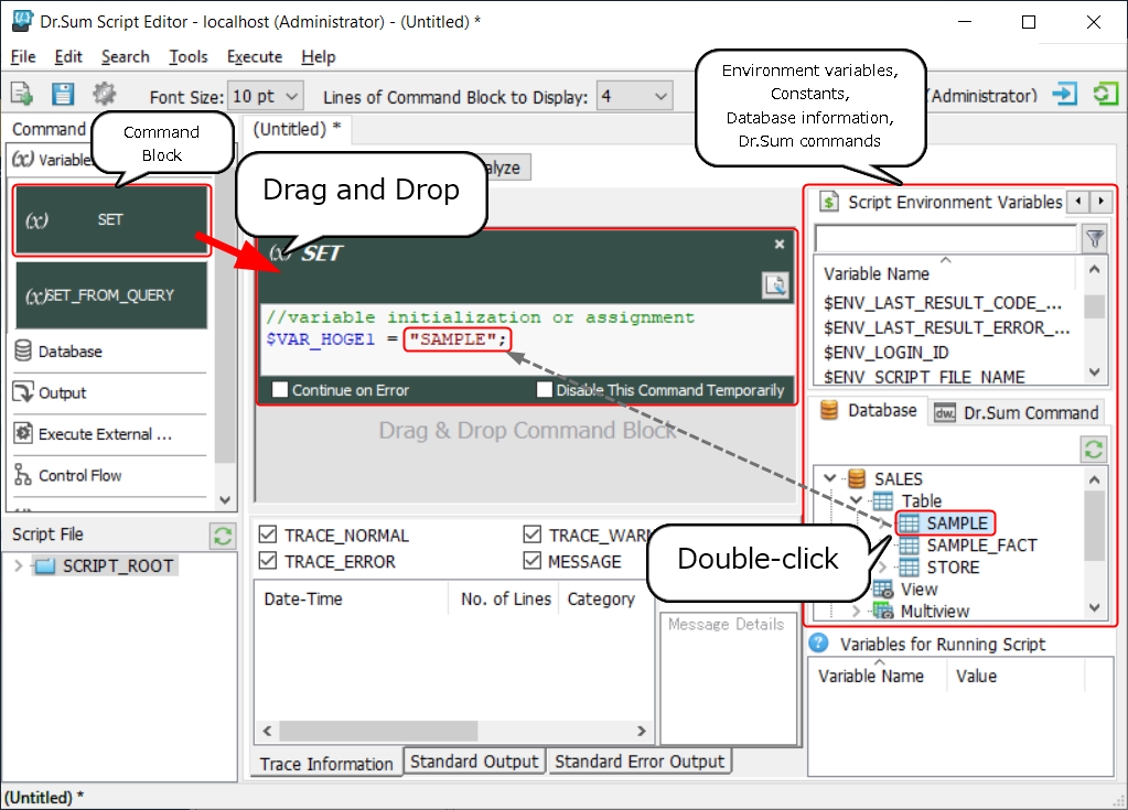Click the filter funnel icon beside search field

(1096, 239)
